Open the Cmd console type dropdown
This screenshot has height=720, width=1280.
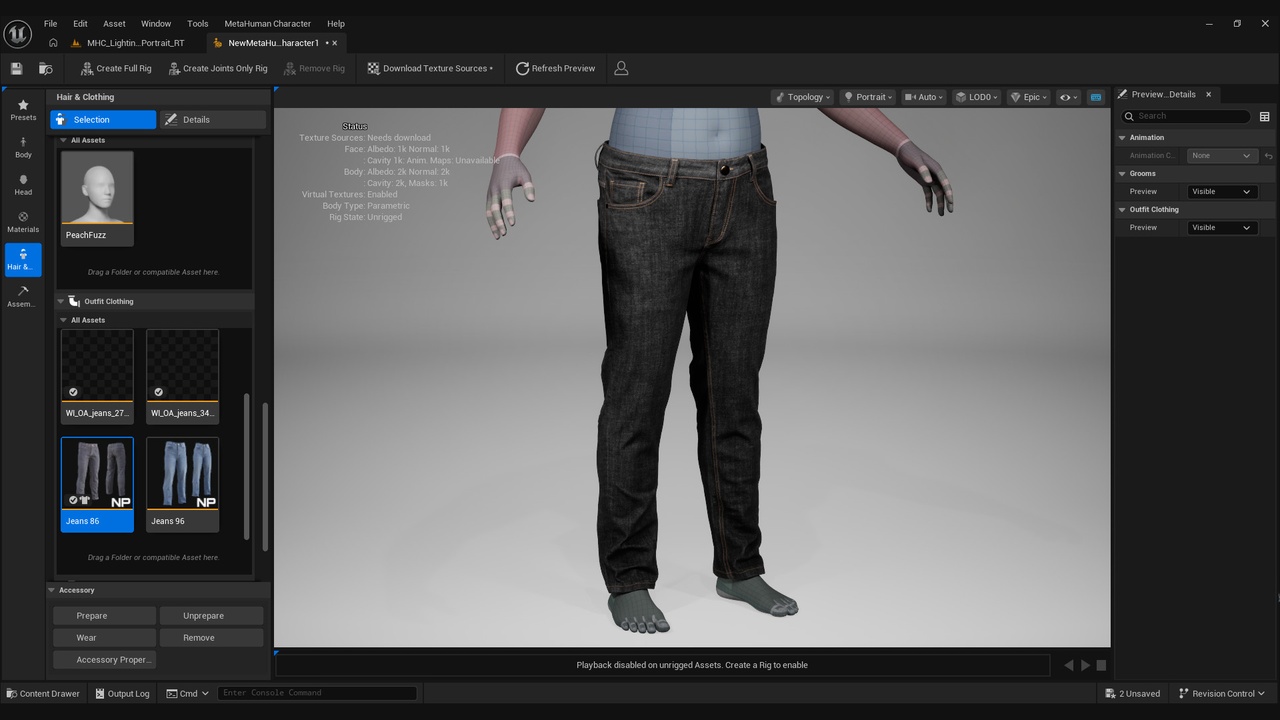pyautogui.click(x=187, y=693)
